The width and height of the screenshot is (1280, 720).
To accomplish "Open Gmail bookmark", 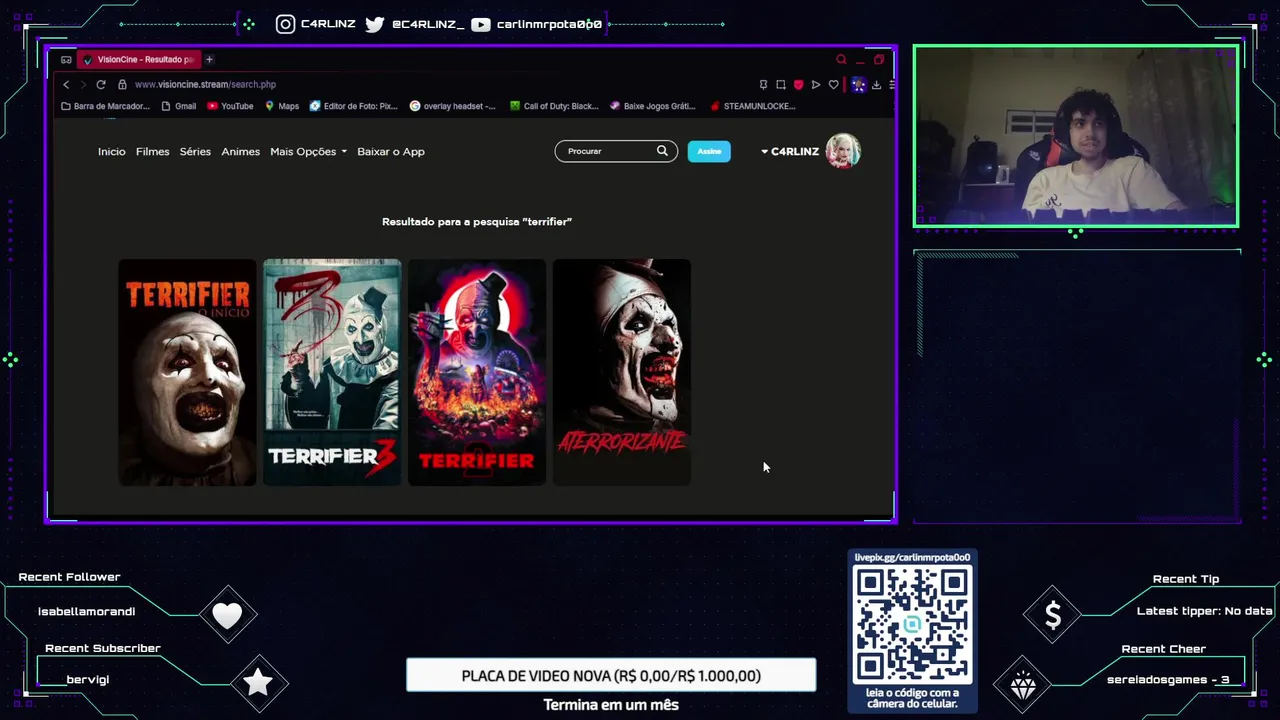I will point(179,106).
